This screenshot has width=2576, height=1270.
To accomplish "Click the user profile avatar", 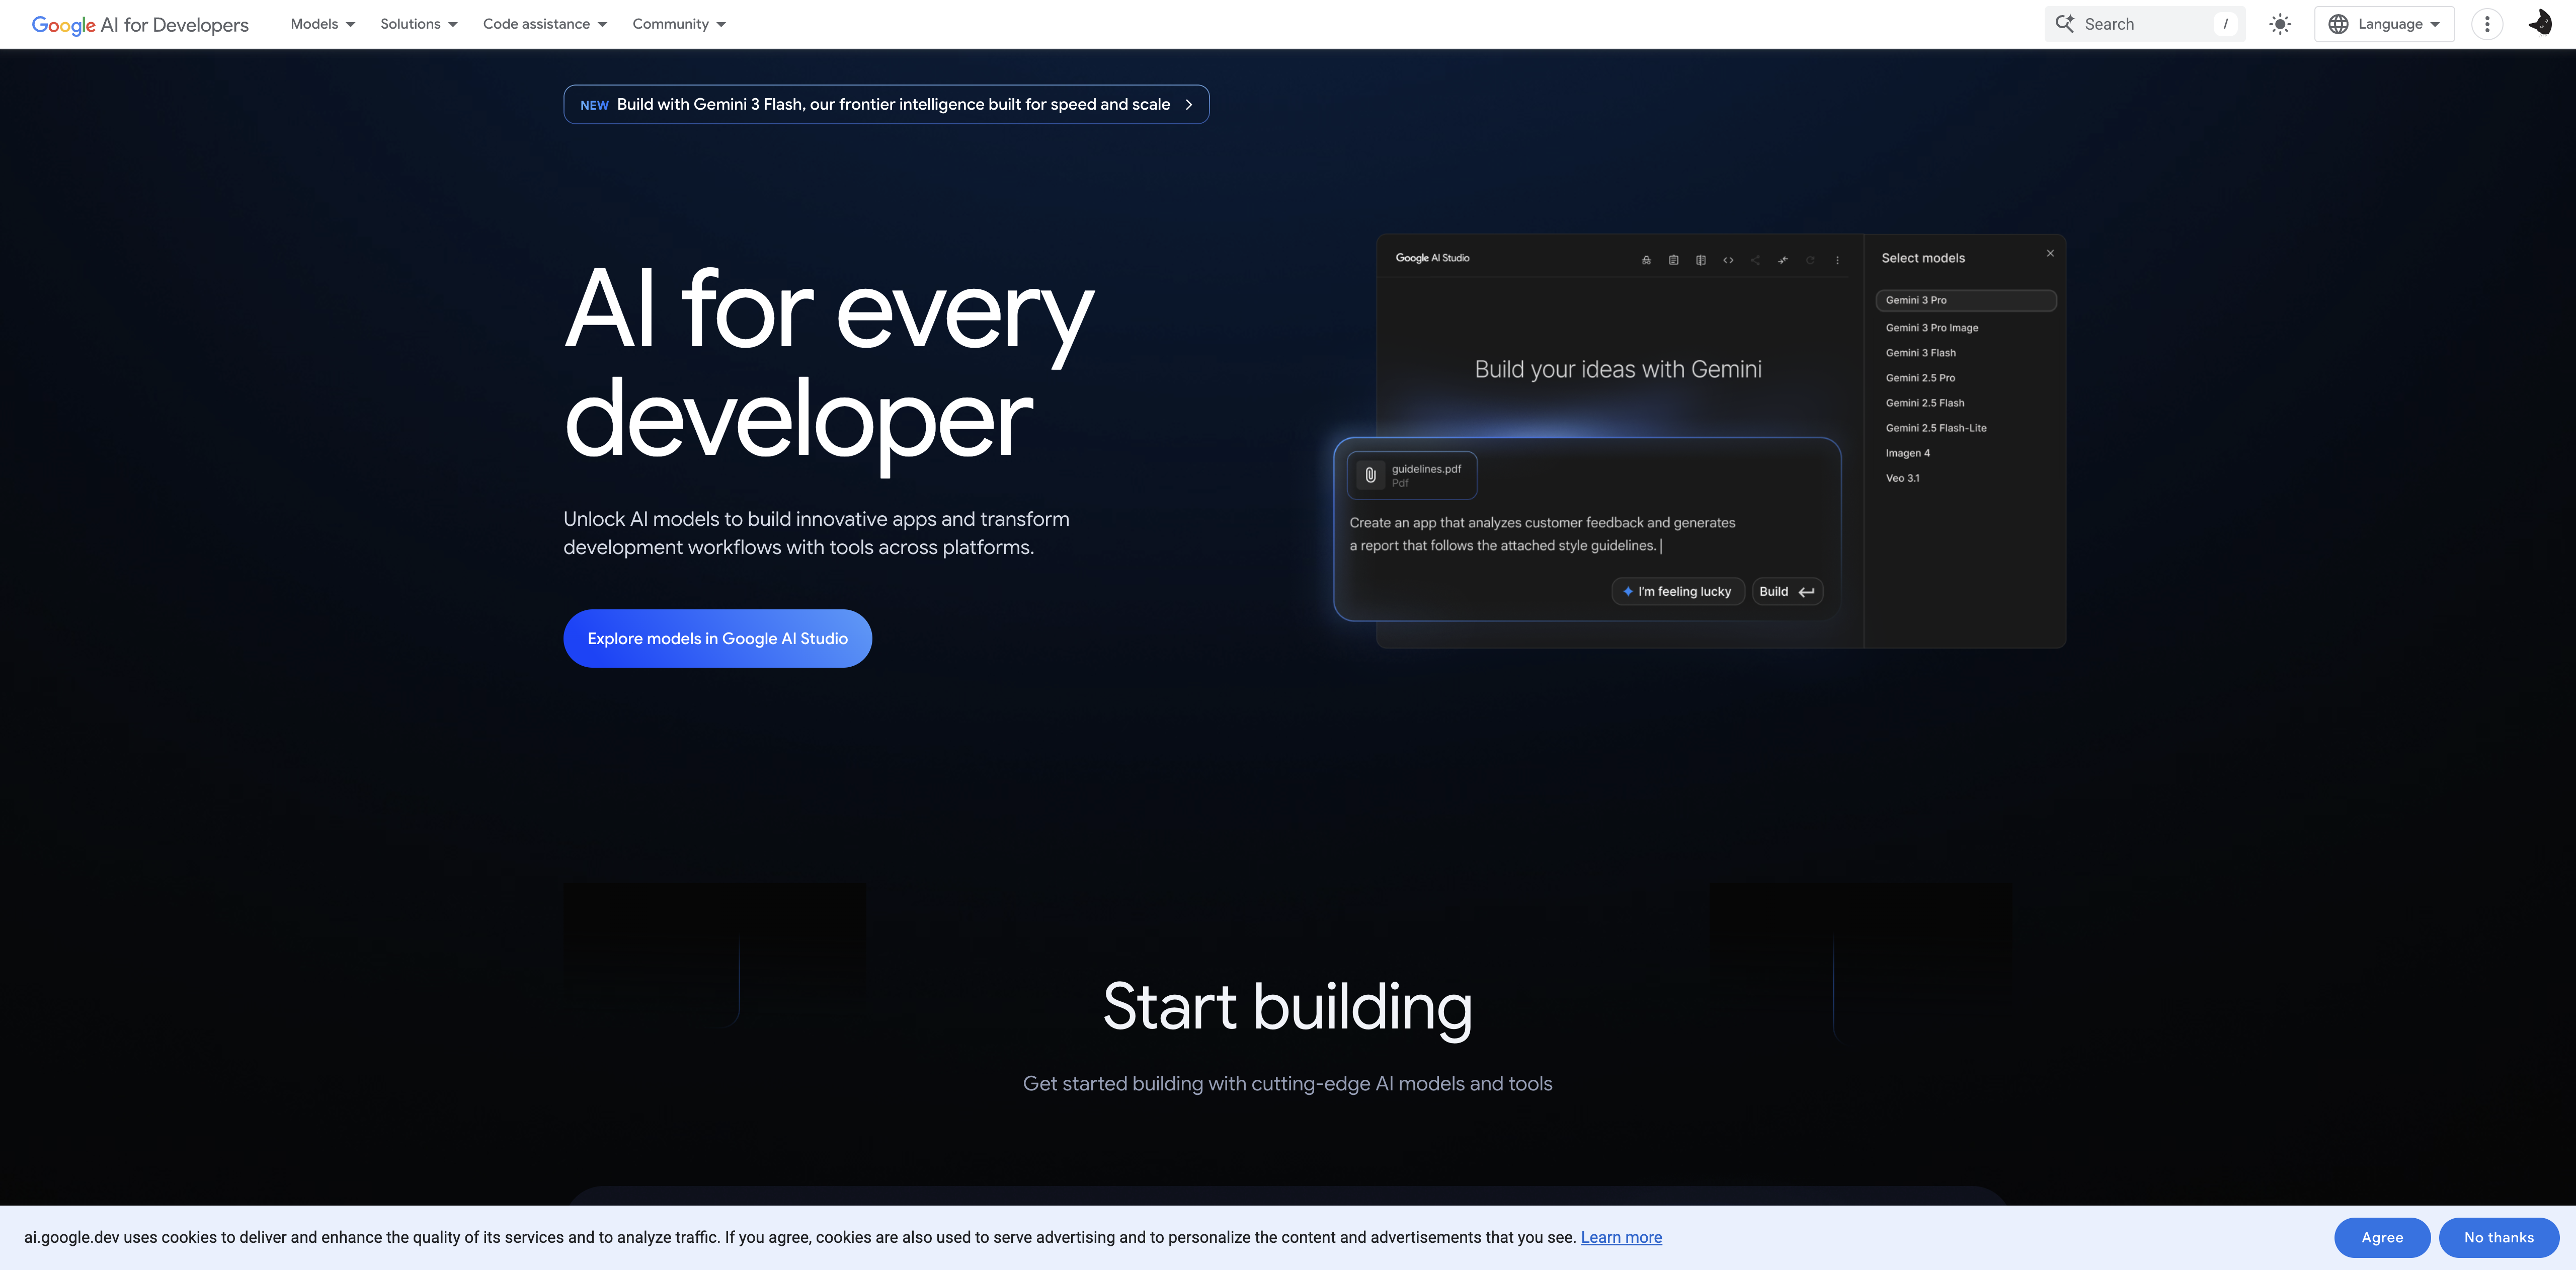I will 2541,23.
